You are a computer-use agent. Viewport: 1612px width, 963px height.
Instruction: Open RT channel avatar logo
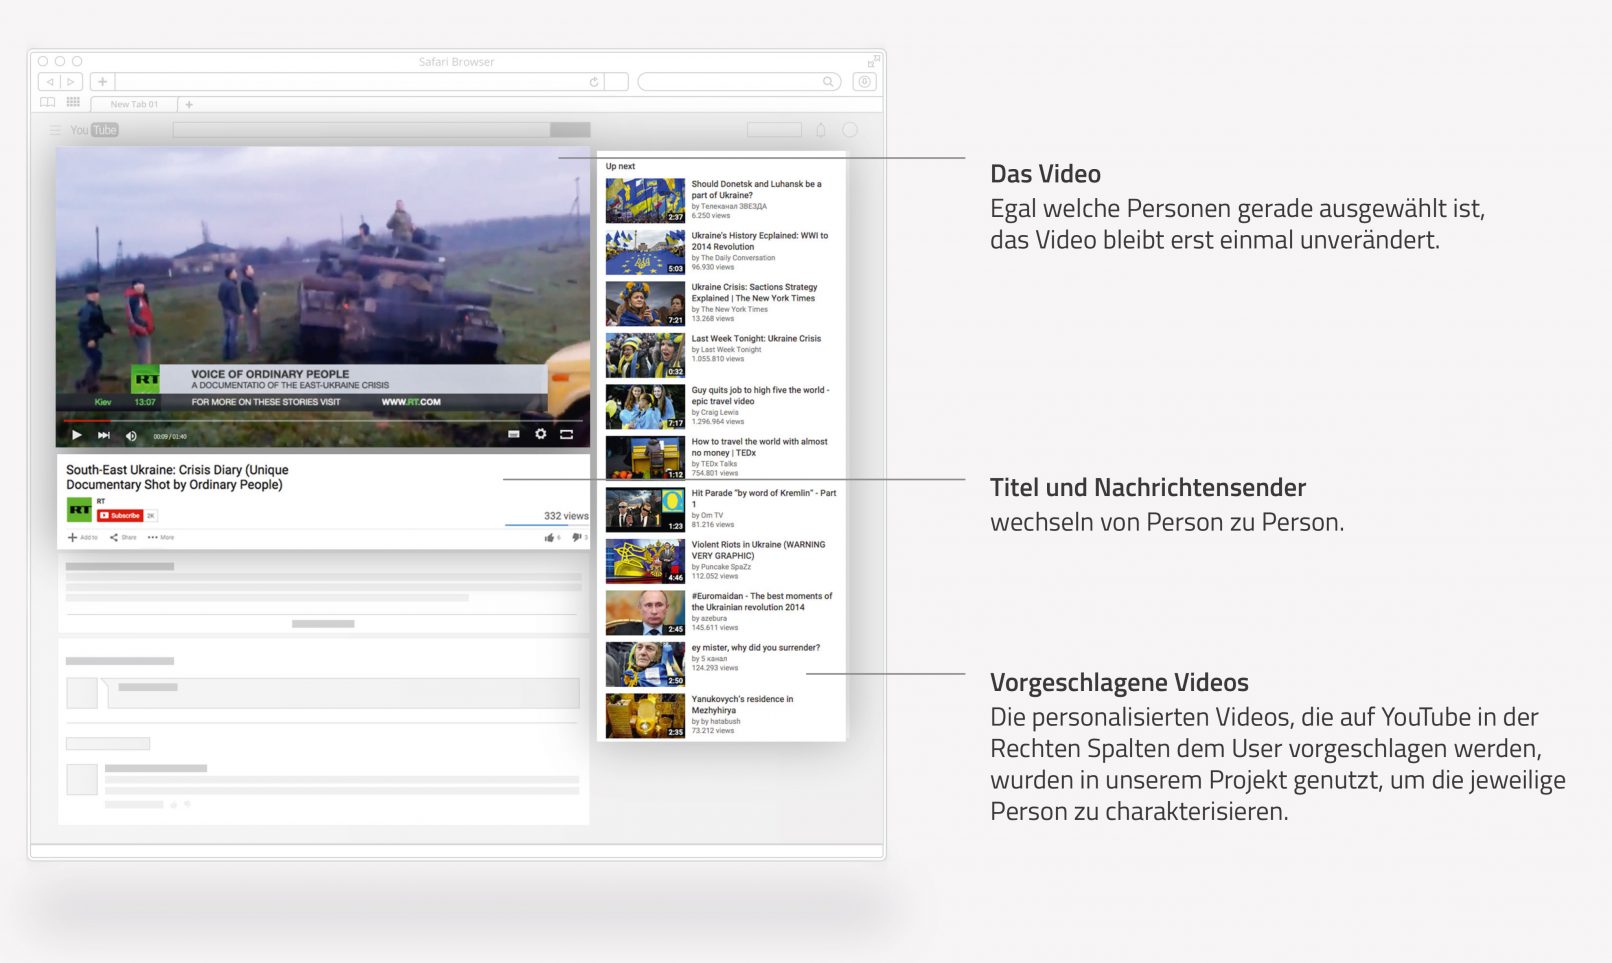(79, 510)
